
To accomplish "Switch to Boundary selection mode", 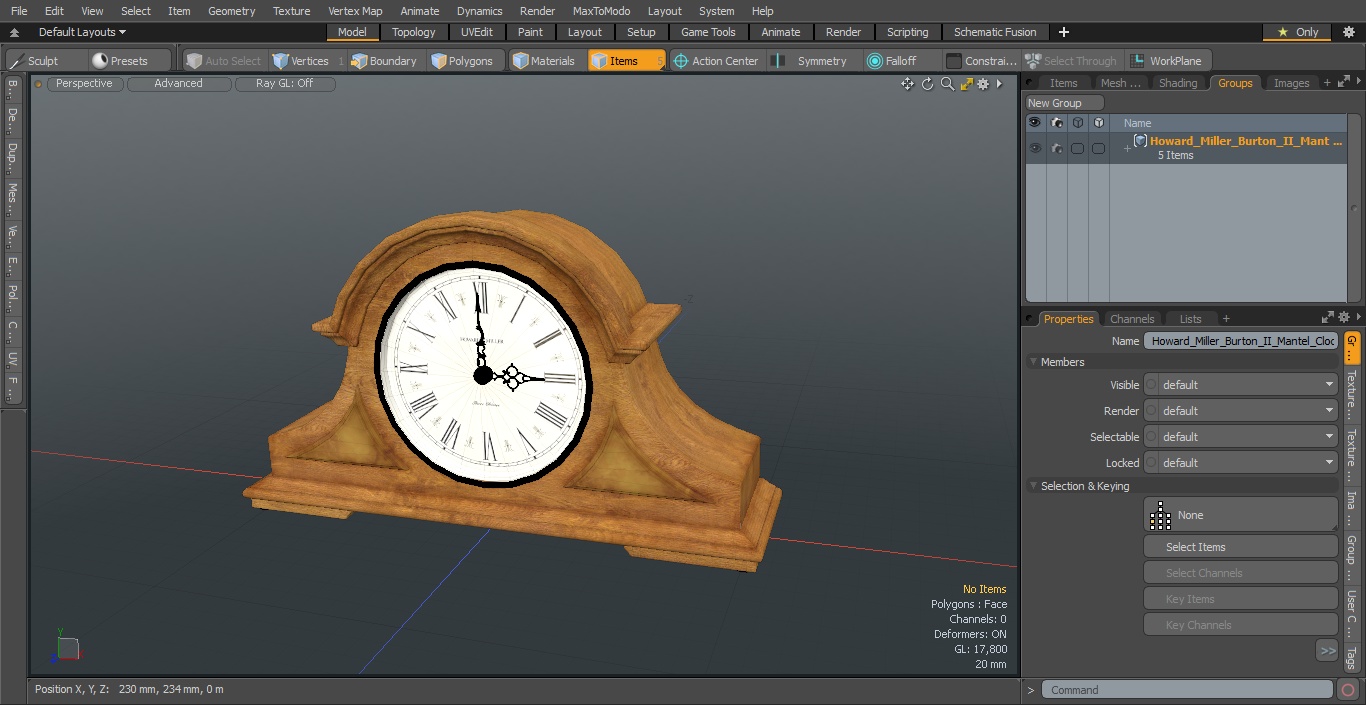I will coord(384,61).
